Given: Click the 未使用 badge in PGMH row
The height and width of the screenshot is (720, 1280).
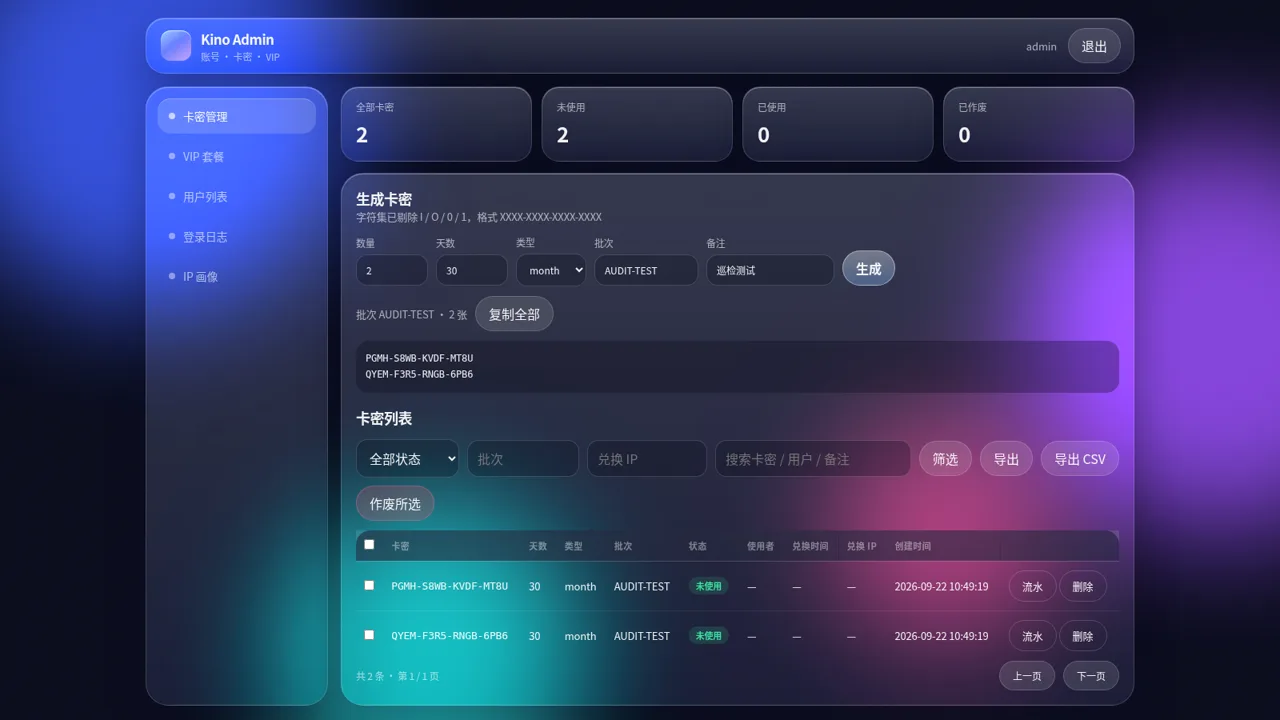Looking at the screenshot, I should tap(708, 586).
